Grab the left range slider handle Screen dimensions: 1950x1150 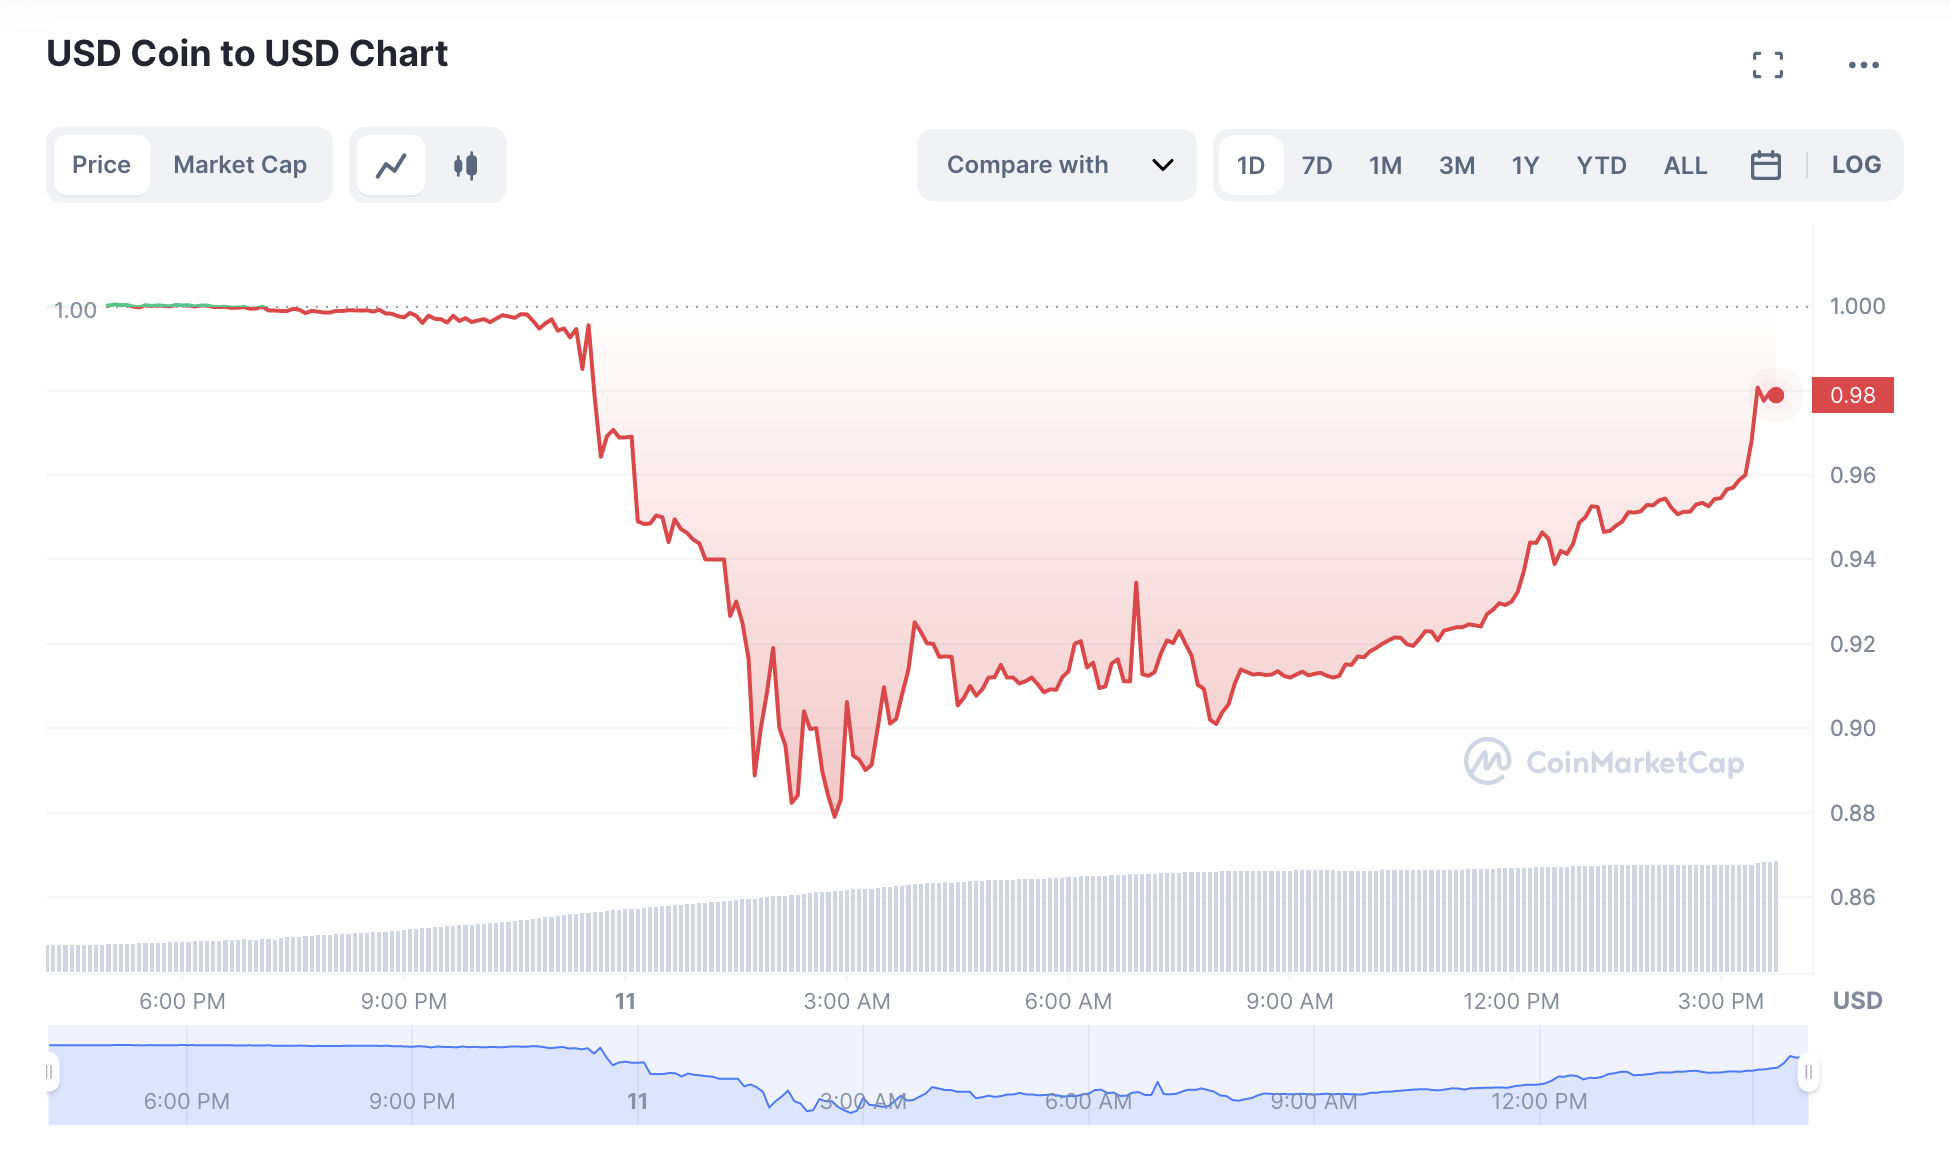tap(49, 1073)
